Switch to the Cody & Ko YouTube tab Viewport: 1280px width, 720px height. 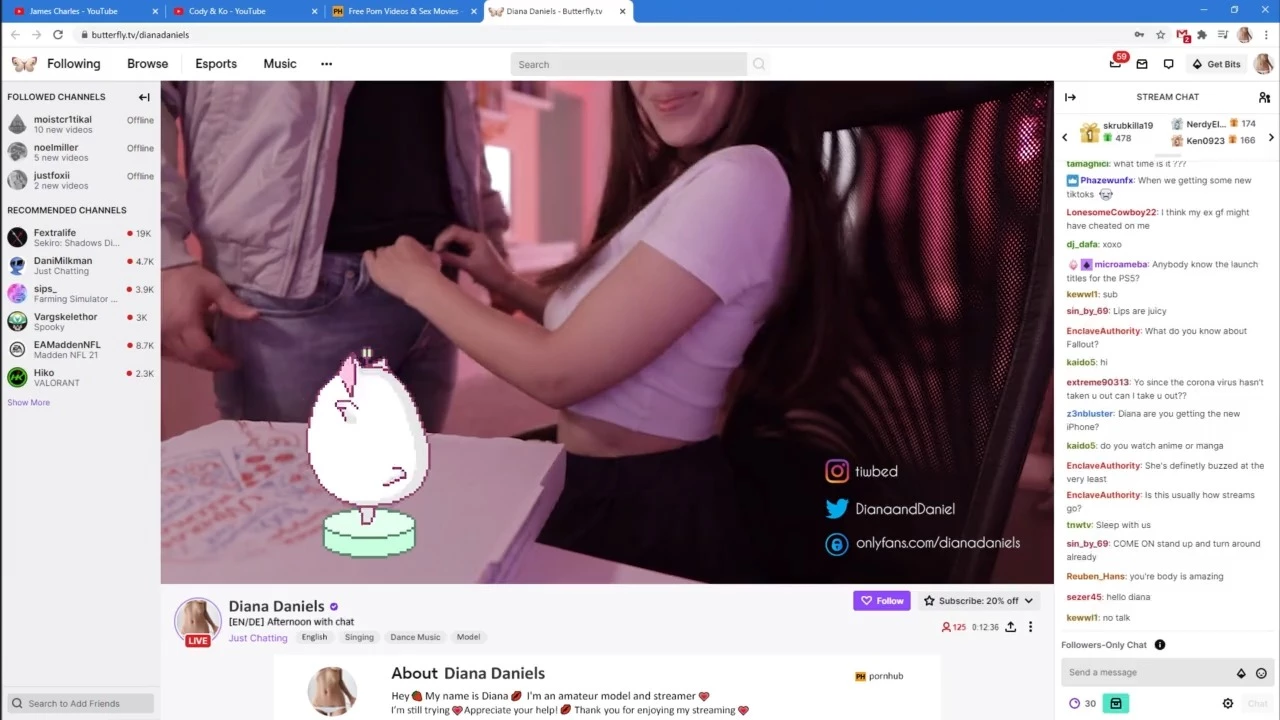[240, 11]
